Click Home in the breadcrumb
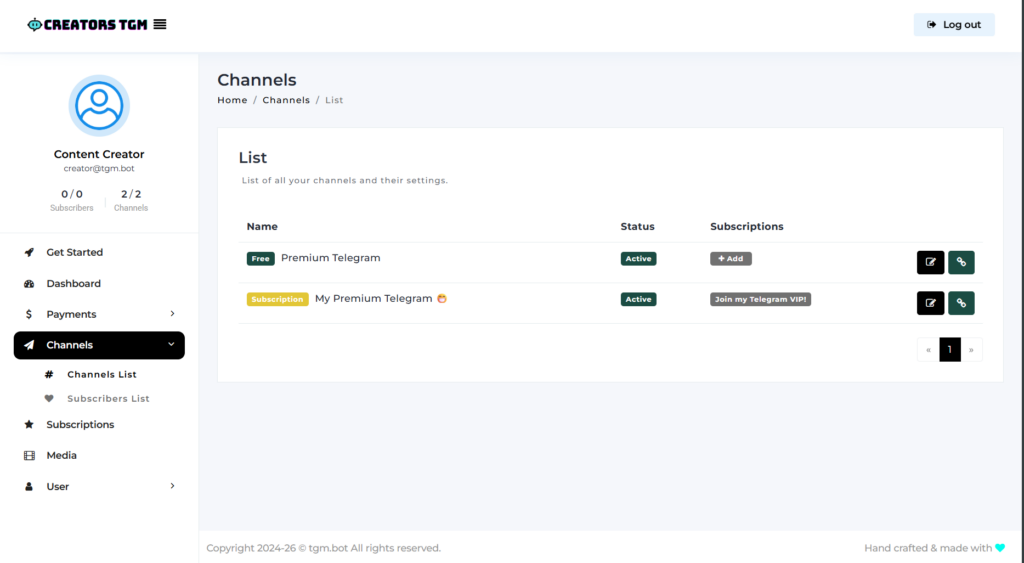 pyautogui.click(x=232, y=100)
